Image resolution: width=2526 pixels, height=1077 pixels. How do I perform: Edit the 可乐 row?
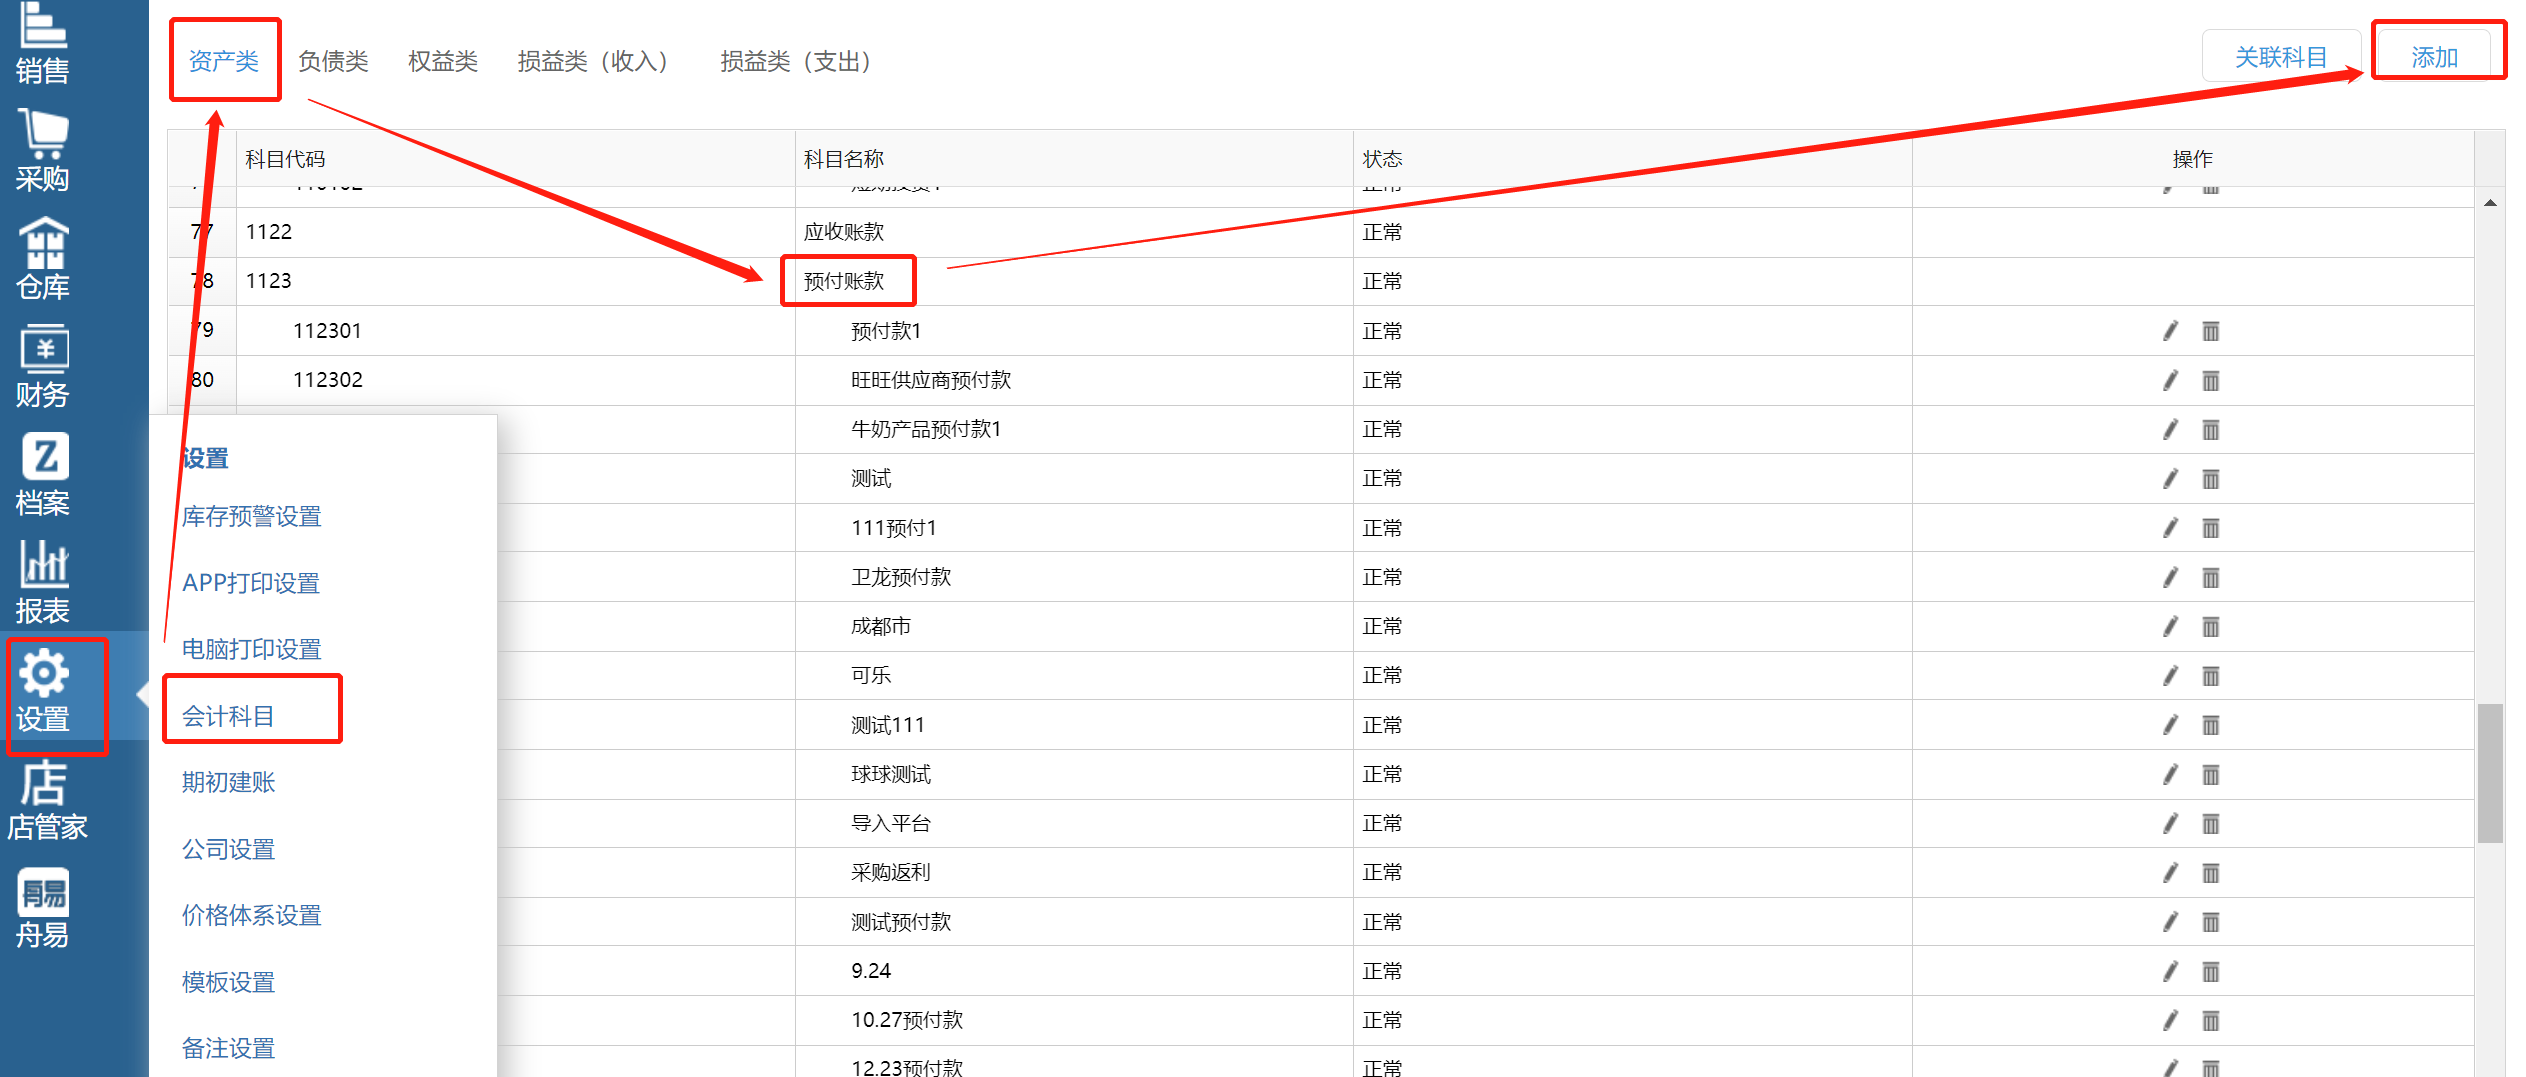[x=2170, y=676]
